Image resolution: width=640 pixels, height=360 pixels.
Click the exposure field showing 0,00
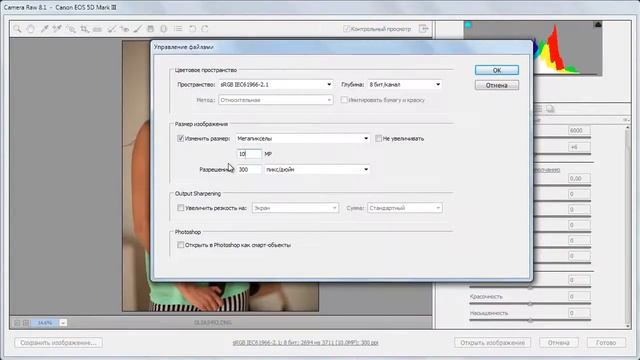579,178
